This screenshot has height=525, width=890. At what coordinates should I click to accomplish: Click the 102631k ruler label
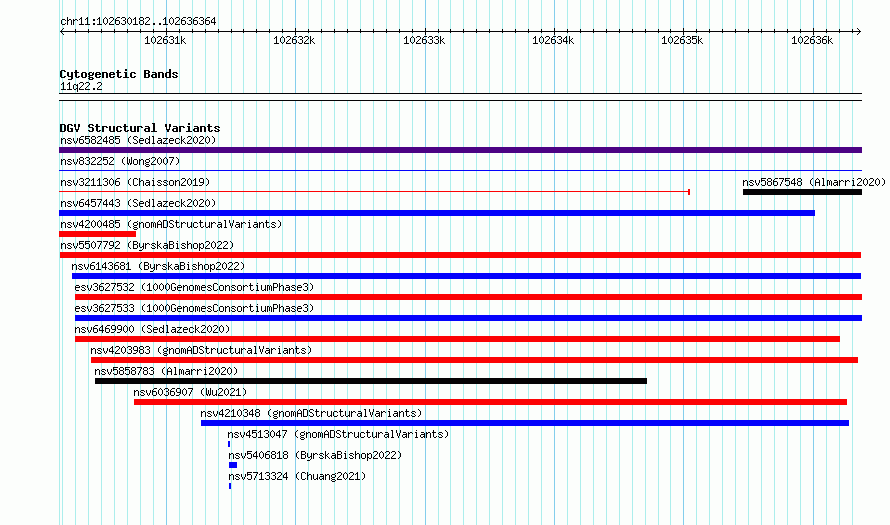pos(165,40)
